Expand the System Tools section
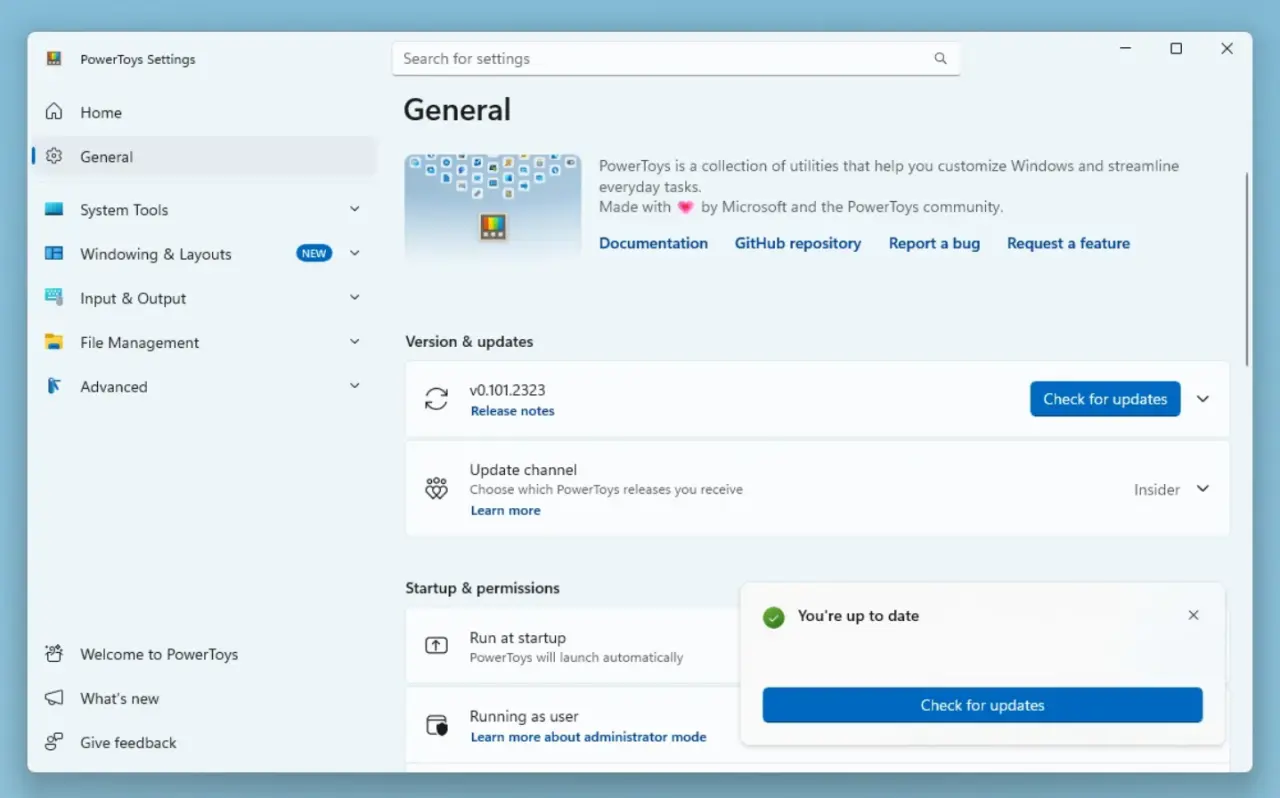The height and width of the screenshot is (798, 1280). coord(354,209)
